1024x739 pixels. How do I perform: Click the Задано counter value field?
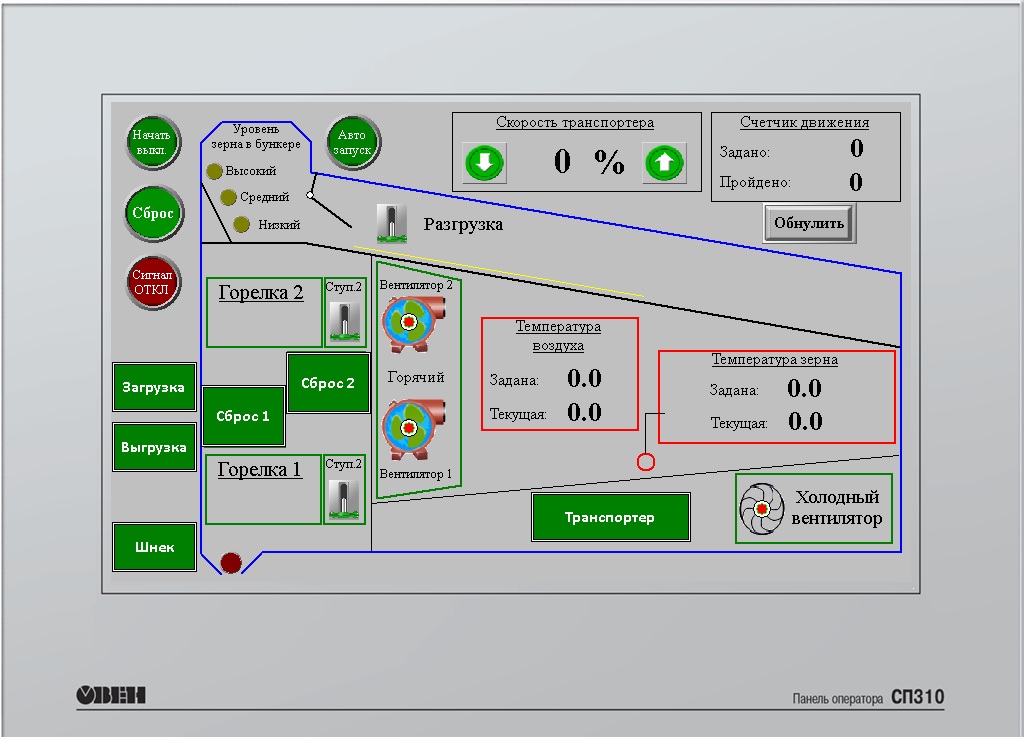coord(856,150)
